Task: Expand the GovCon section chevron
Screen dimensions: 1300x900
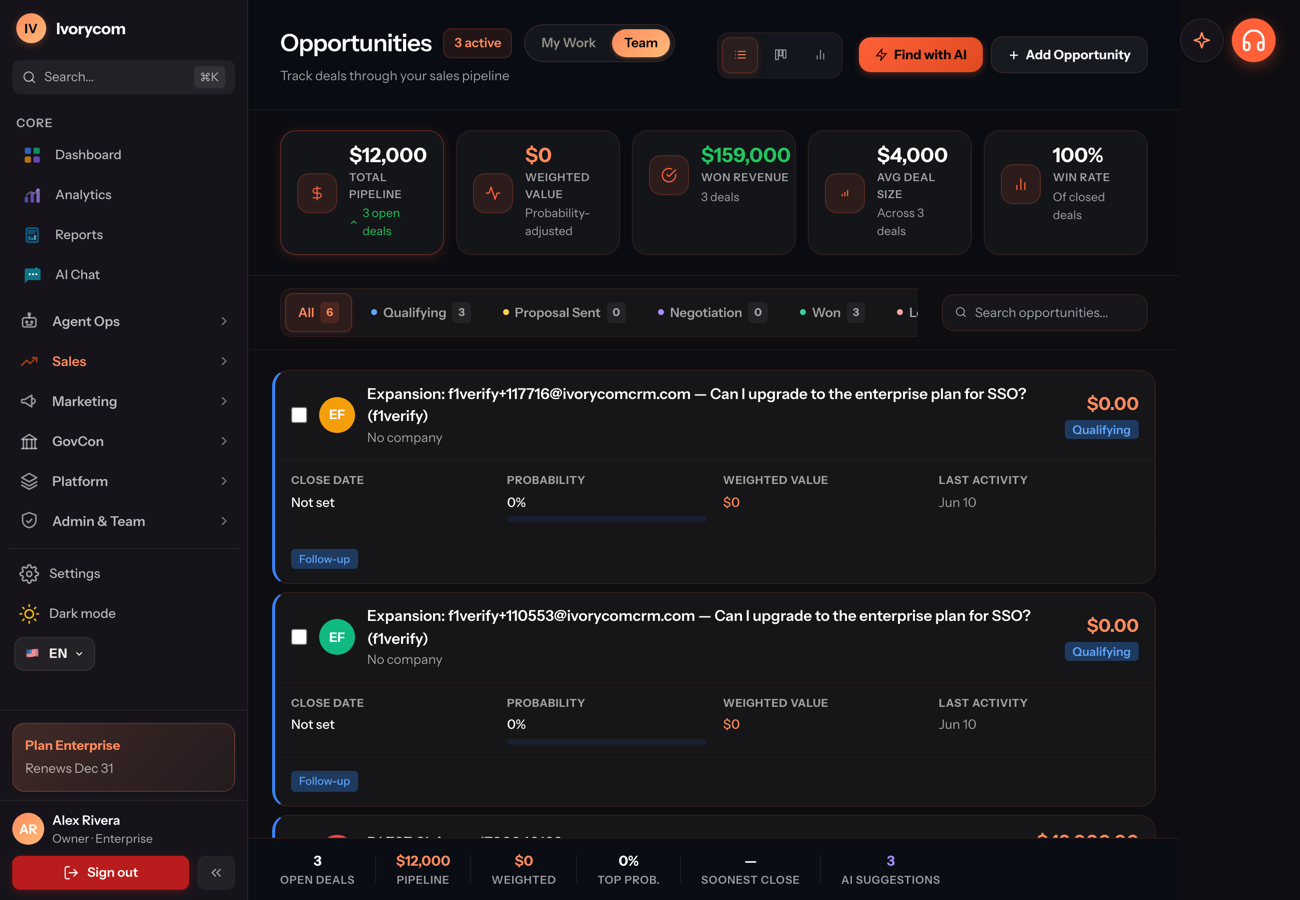Action: pyautogui.click(x=224, y=441)
